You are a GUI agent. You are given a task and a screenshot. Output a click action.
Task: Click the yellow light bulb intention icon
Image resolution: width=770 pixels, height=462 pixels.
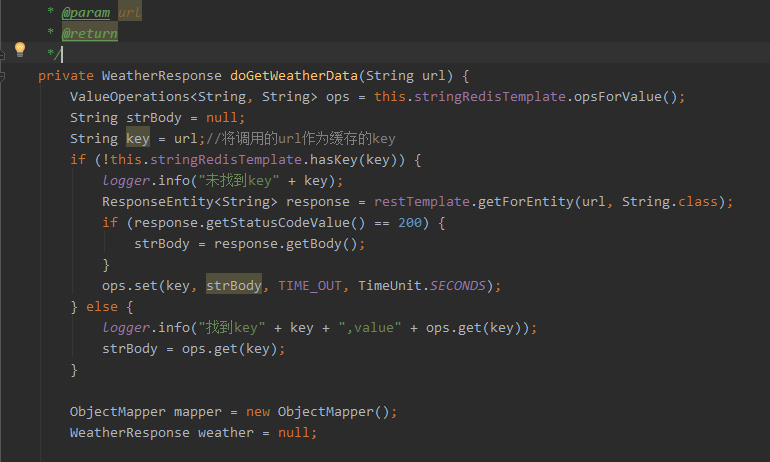(x=20, y=49)
